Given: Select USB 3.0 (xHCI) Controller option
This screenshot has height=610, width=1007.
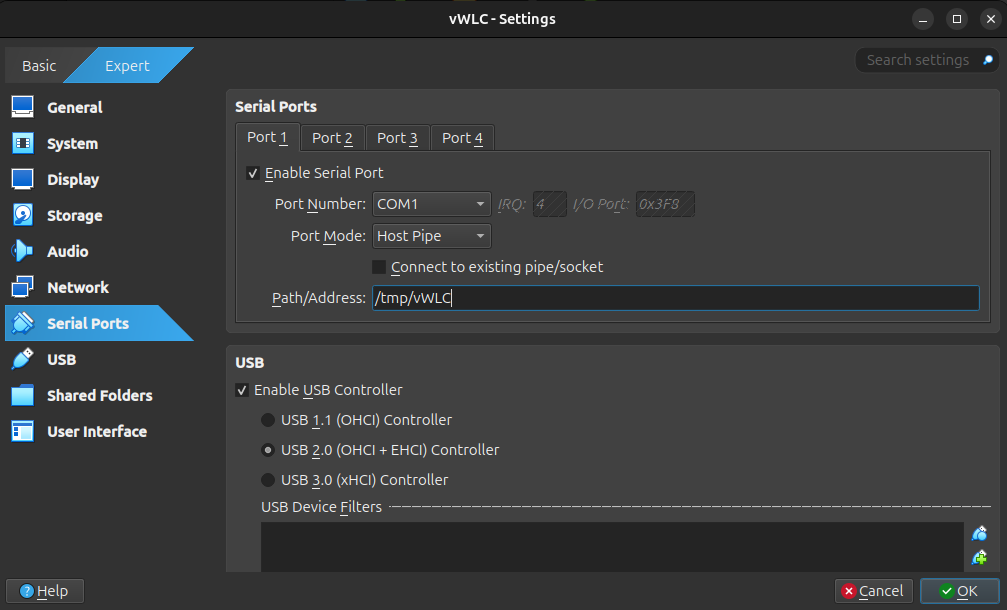Looking at the screenshot, I should (268, 480).
